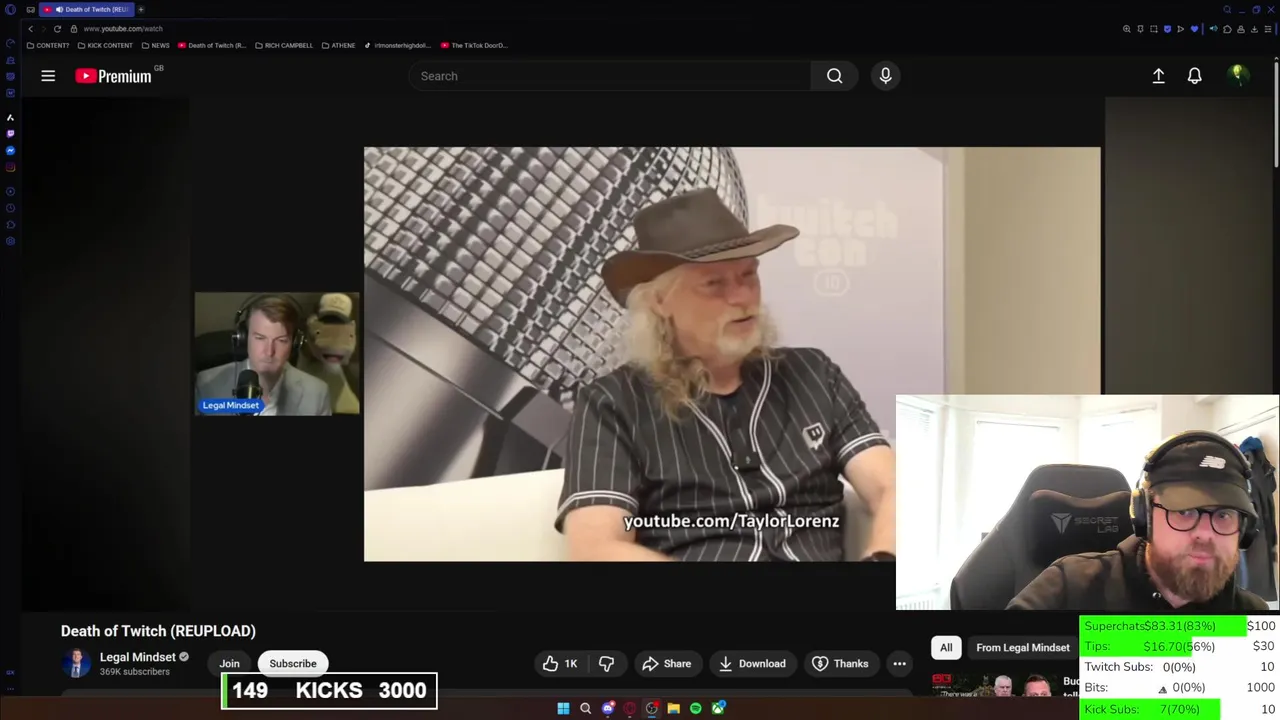Go back with browser back arrow

point(30,29)
